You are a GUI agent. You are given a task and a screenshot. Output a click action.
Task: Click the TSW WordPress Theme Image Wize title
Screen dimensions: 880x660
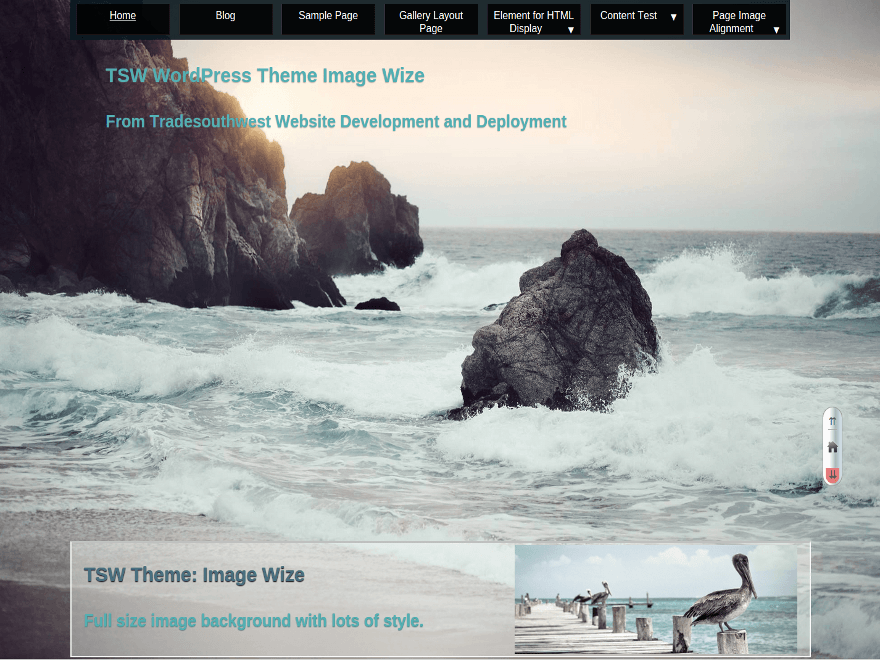point(265,76)
